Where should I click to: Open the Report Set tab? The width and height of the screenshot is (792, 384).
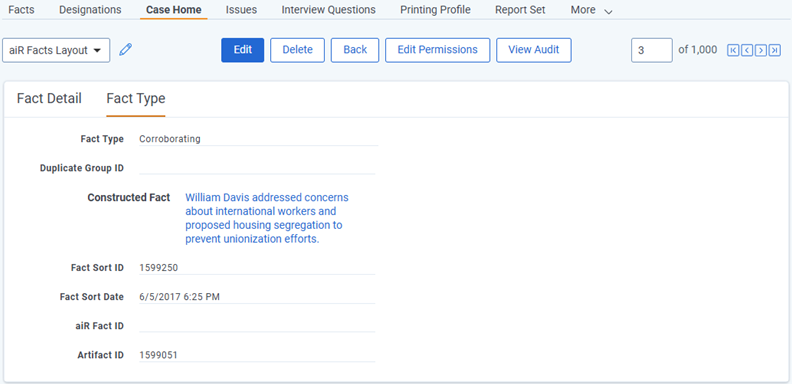point(520,10)
